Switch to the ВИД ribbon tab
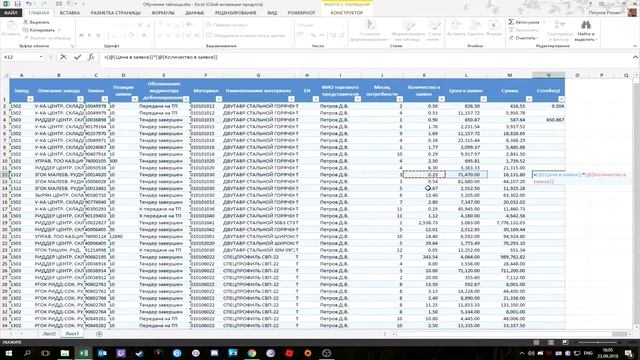The height and width of the screenshot is (360, 640). pos(272,13)
